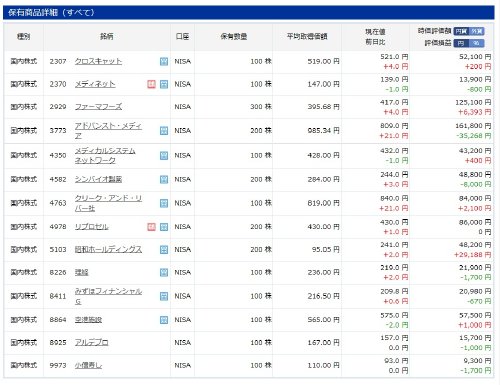Open the メディカルシステムネットワーク link

click(105, 155)
